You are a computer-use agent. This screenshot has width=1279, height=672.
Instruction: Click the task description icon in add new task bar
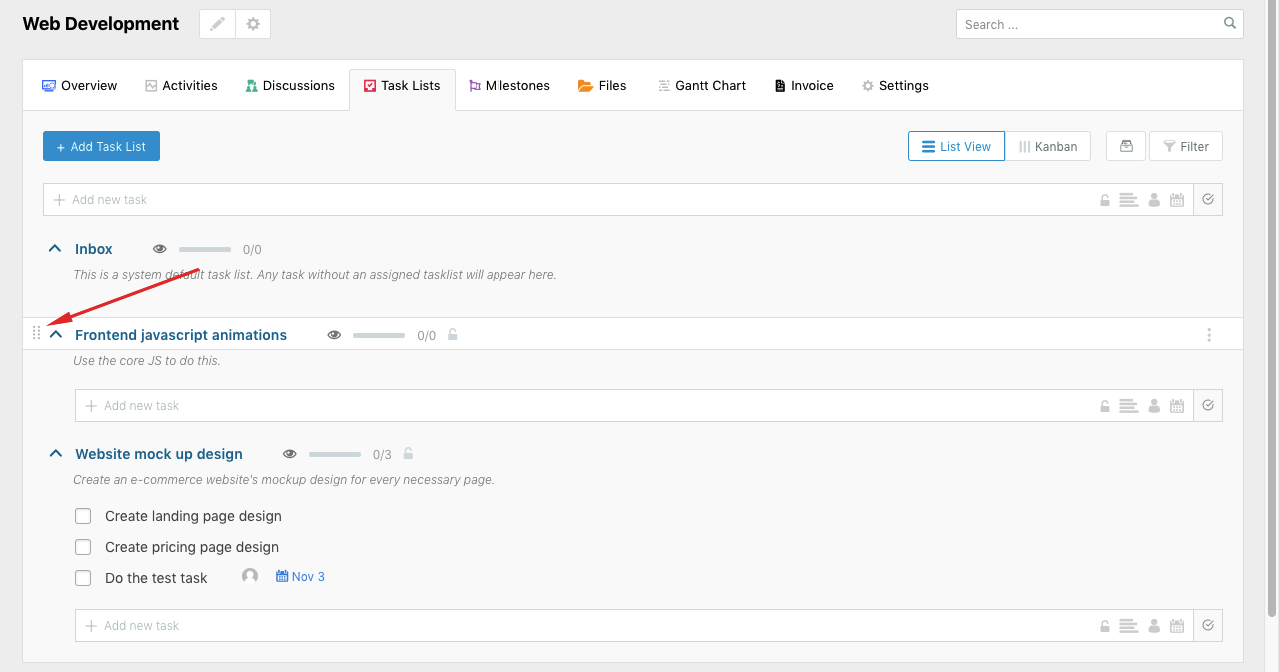[x=1129, y=199]
